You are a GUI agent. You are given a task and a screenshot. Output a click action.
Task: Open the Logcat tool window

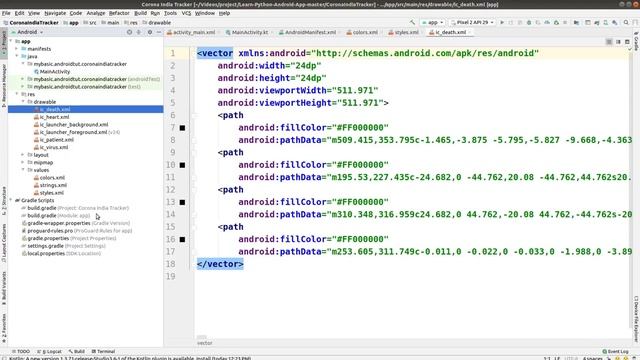coord(49,351)
